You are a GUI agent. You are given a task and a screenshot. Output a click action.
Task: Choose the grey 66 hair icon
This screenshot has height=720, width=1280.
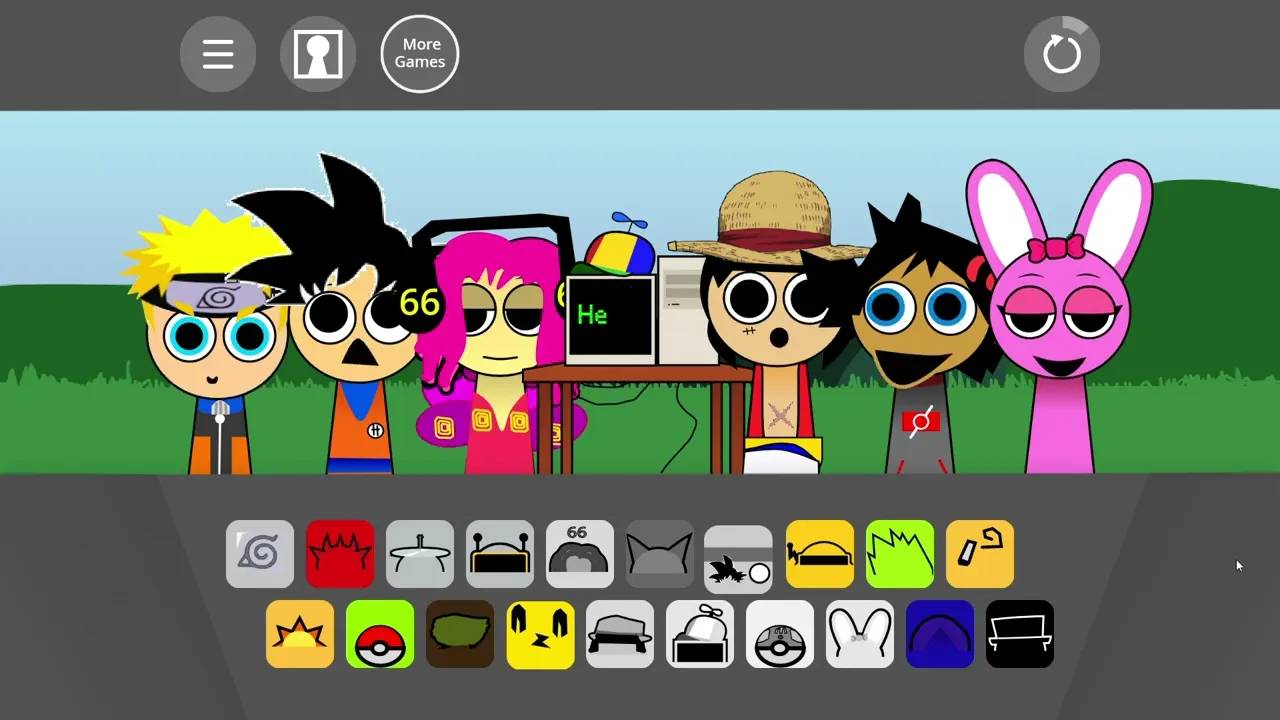tap(580, 554)
